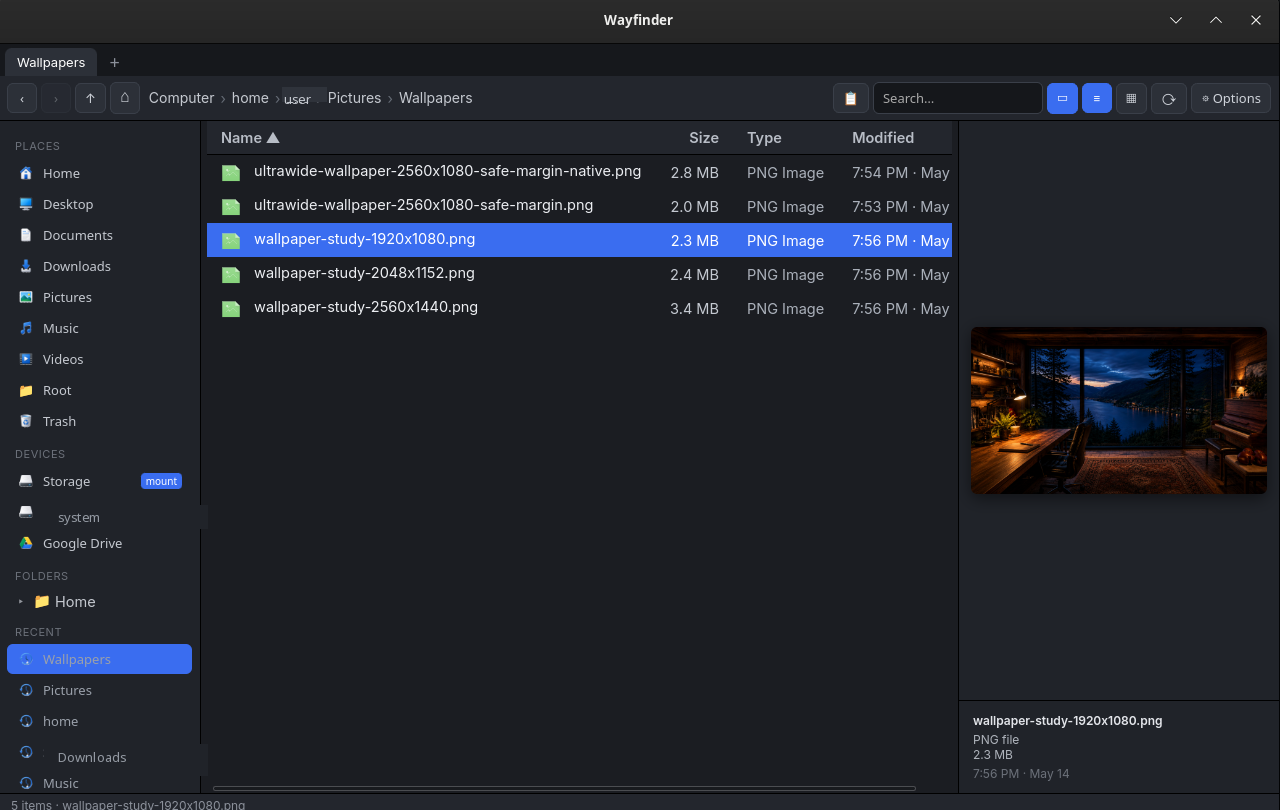Open recent Music entry

tap(100, 783)
